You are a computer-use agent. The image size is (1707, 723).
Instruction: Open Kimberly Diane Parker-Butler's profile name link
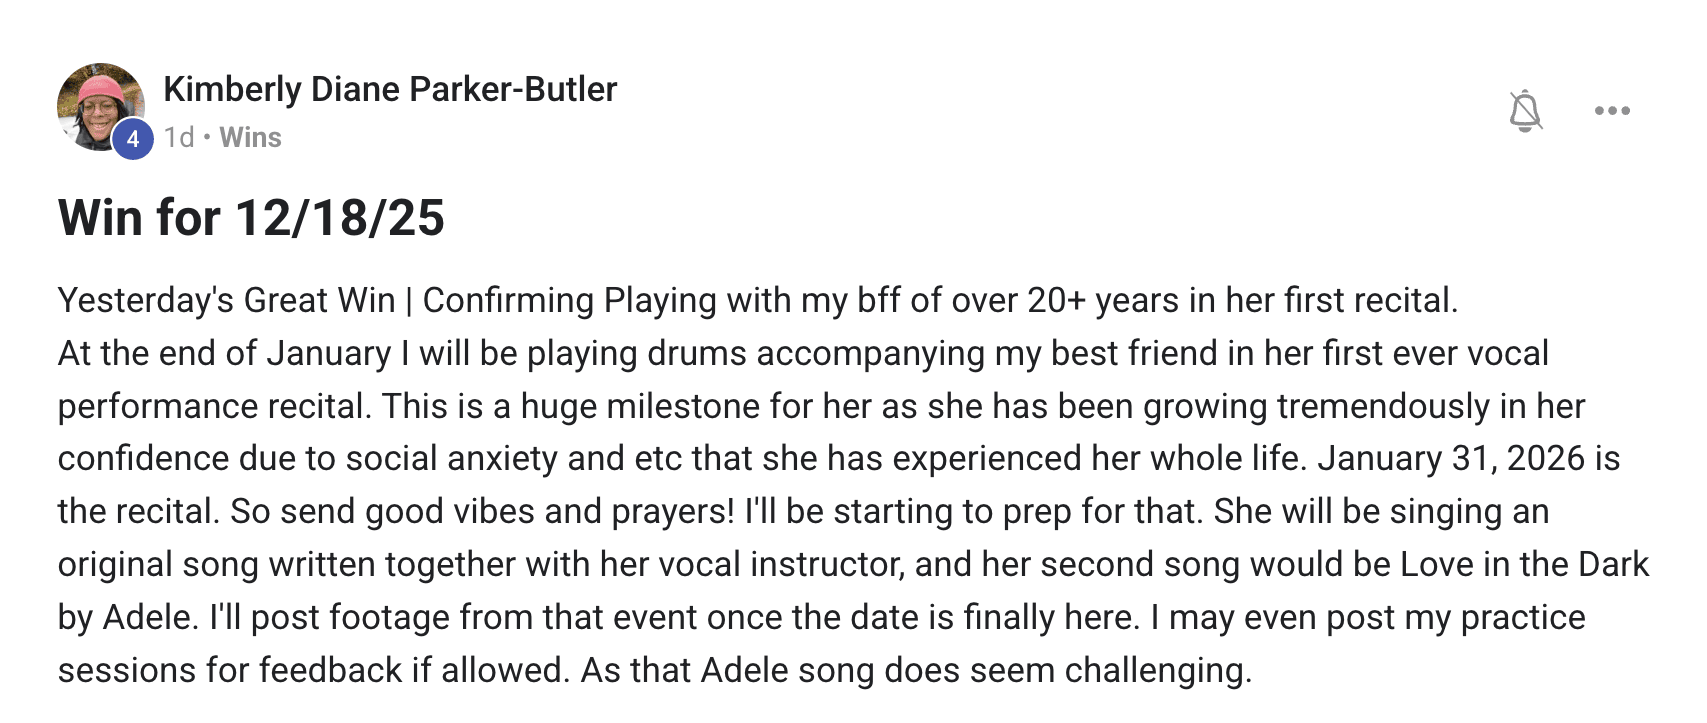(390, 89)
